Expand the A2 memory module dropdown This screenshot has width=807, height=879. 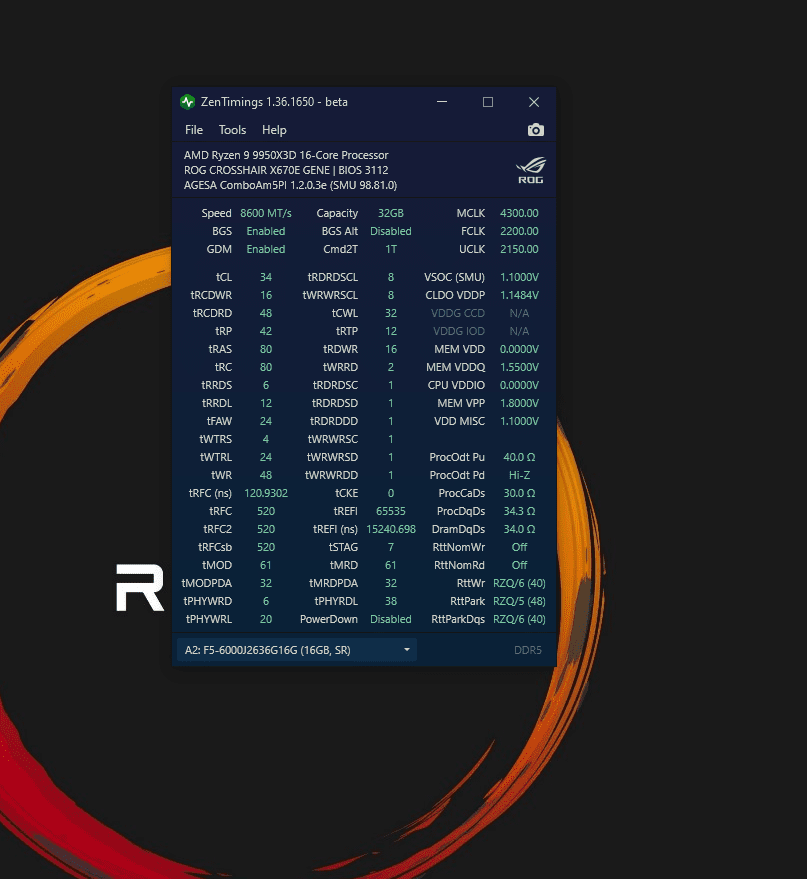pyautogui.click(x=296, y=650)
